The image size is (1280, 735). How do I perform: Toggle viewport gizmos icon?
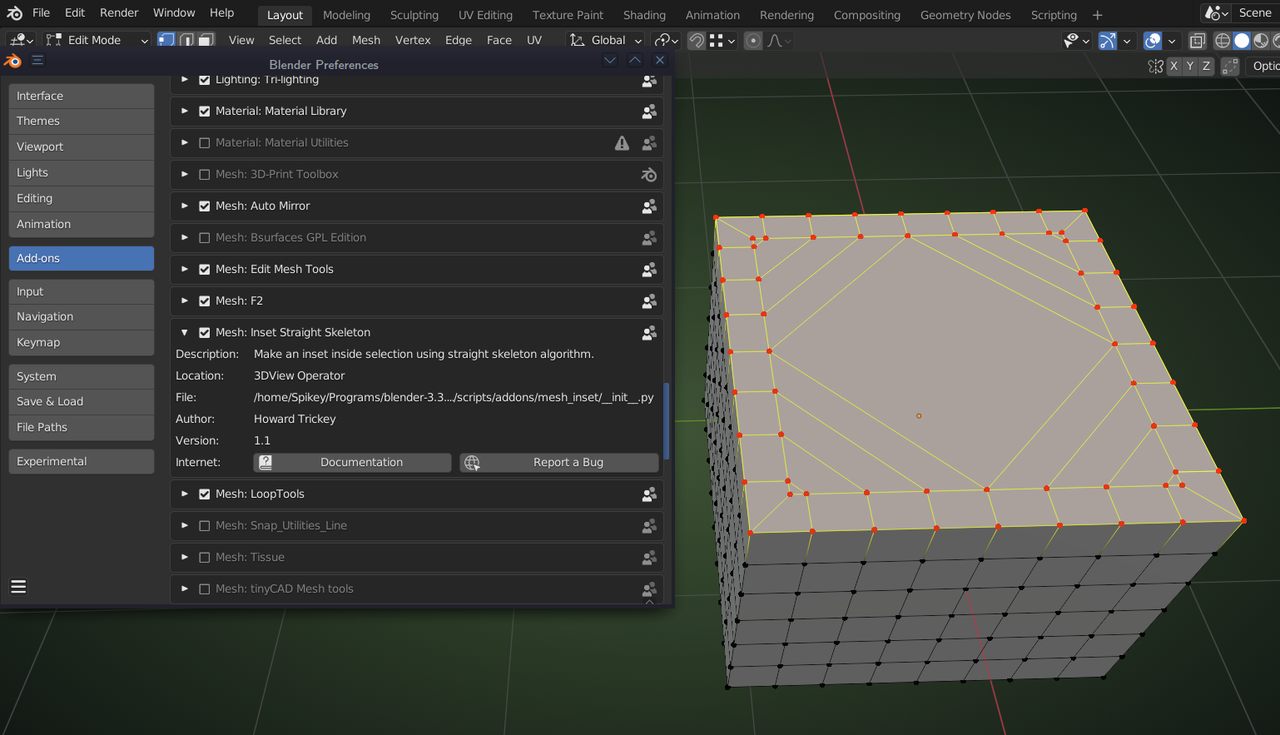(1108, 40)
